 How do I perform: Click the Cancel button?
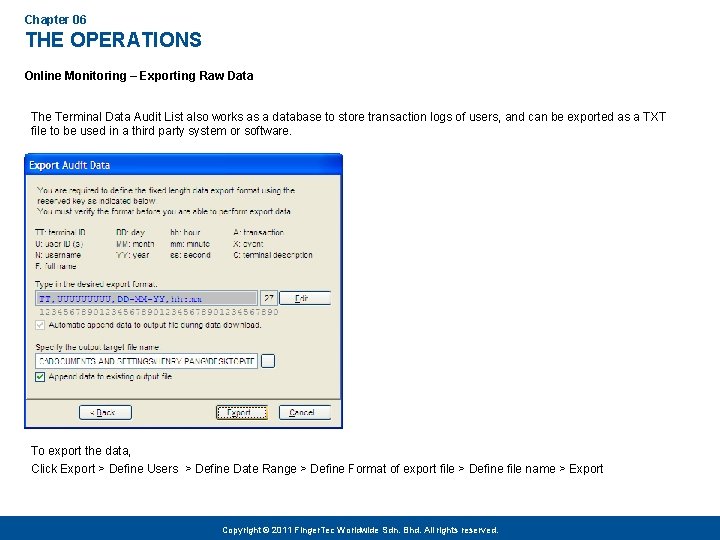[304, 412]
